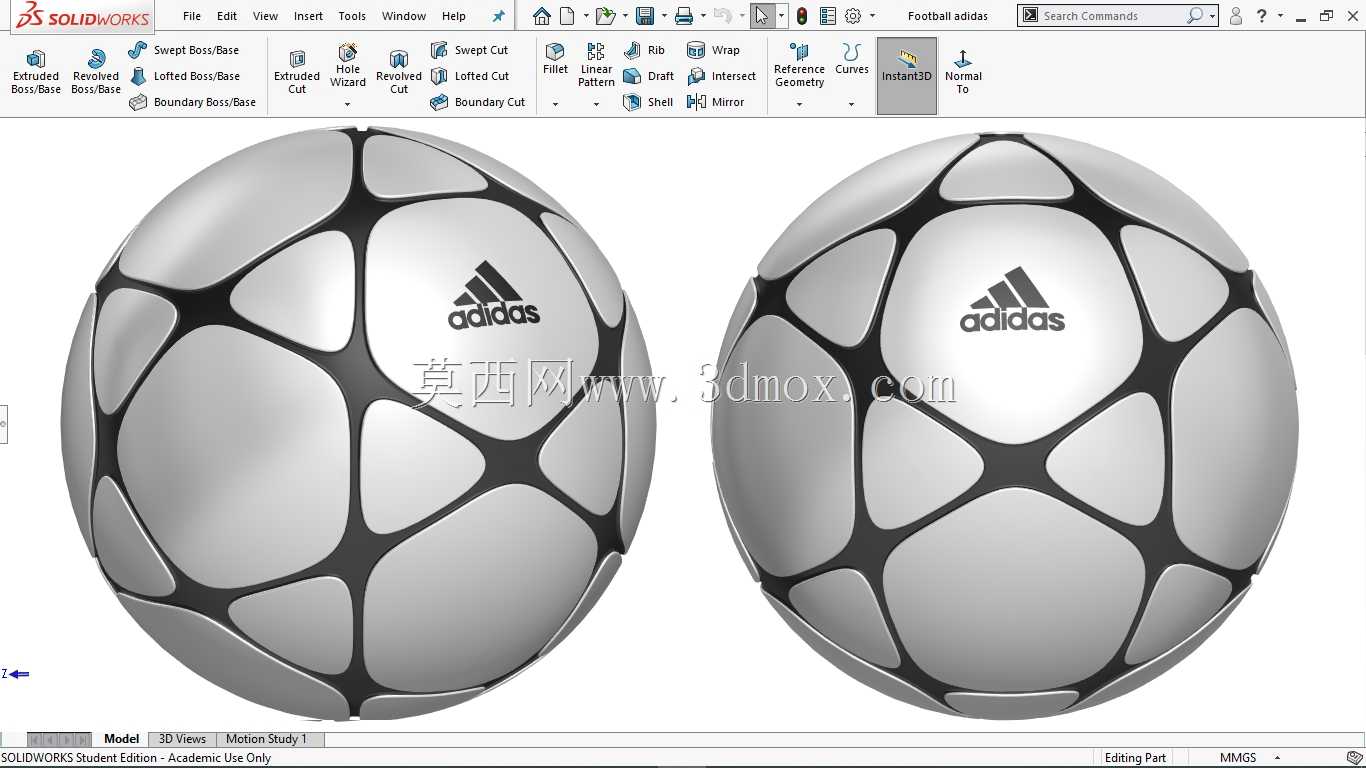Expand the Curves dropdown arrow
Screen dimensions: 1366x768
pos(851,104)
